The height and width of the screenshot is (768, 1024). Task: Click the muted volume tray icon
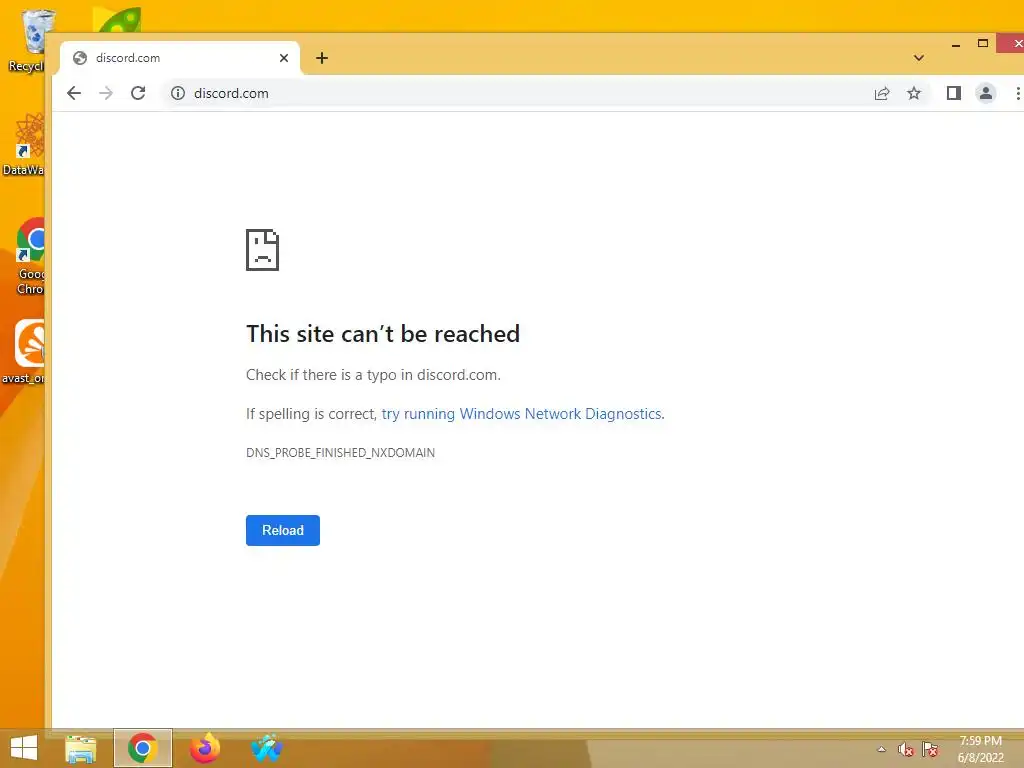pyautogui.click(x=905, y=749)
